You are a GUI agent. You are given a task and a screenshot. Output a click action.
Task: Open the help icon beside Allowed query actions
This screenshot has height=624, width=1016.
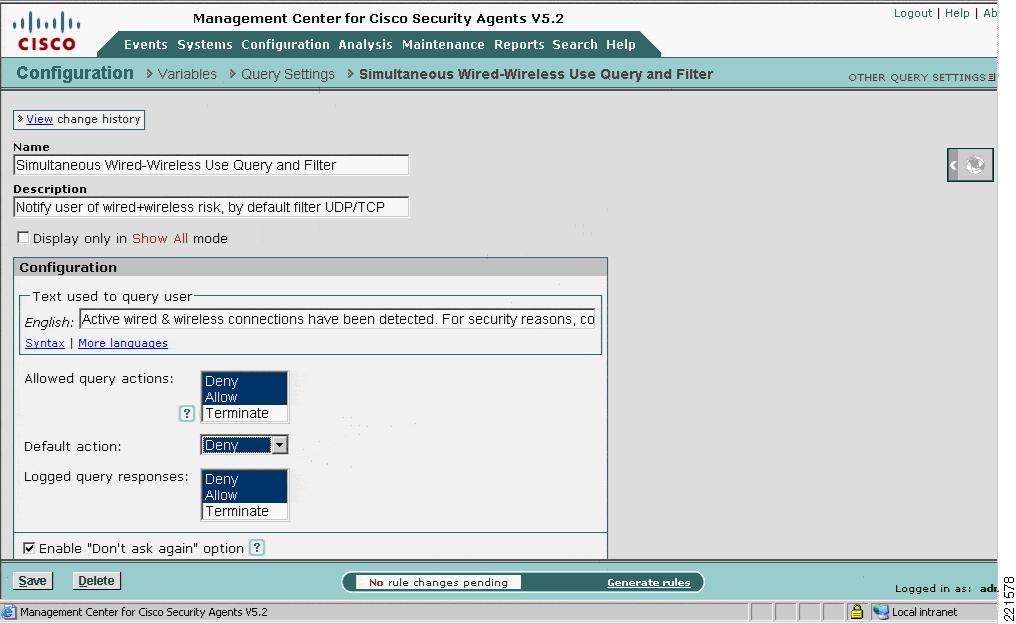[186, 413]
